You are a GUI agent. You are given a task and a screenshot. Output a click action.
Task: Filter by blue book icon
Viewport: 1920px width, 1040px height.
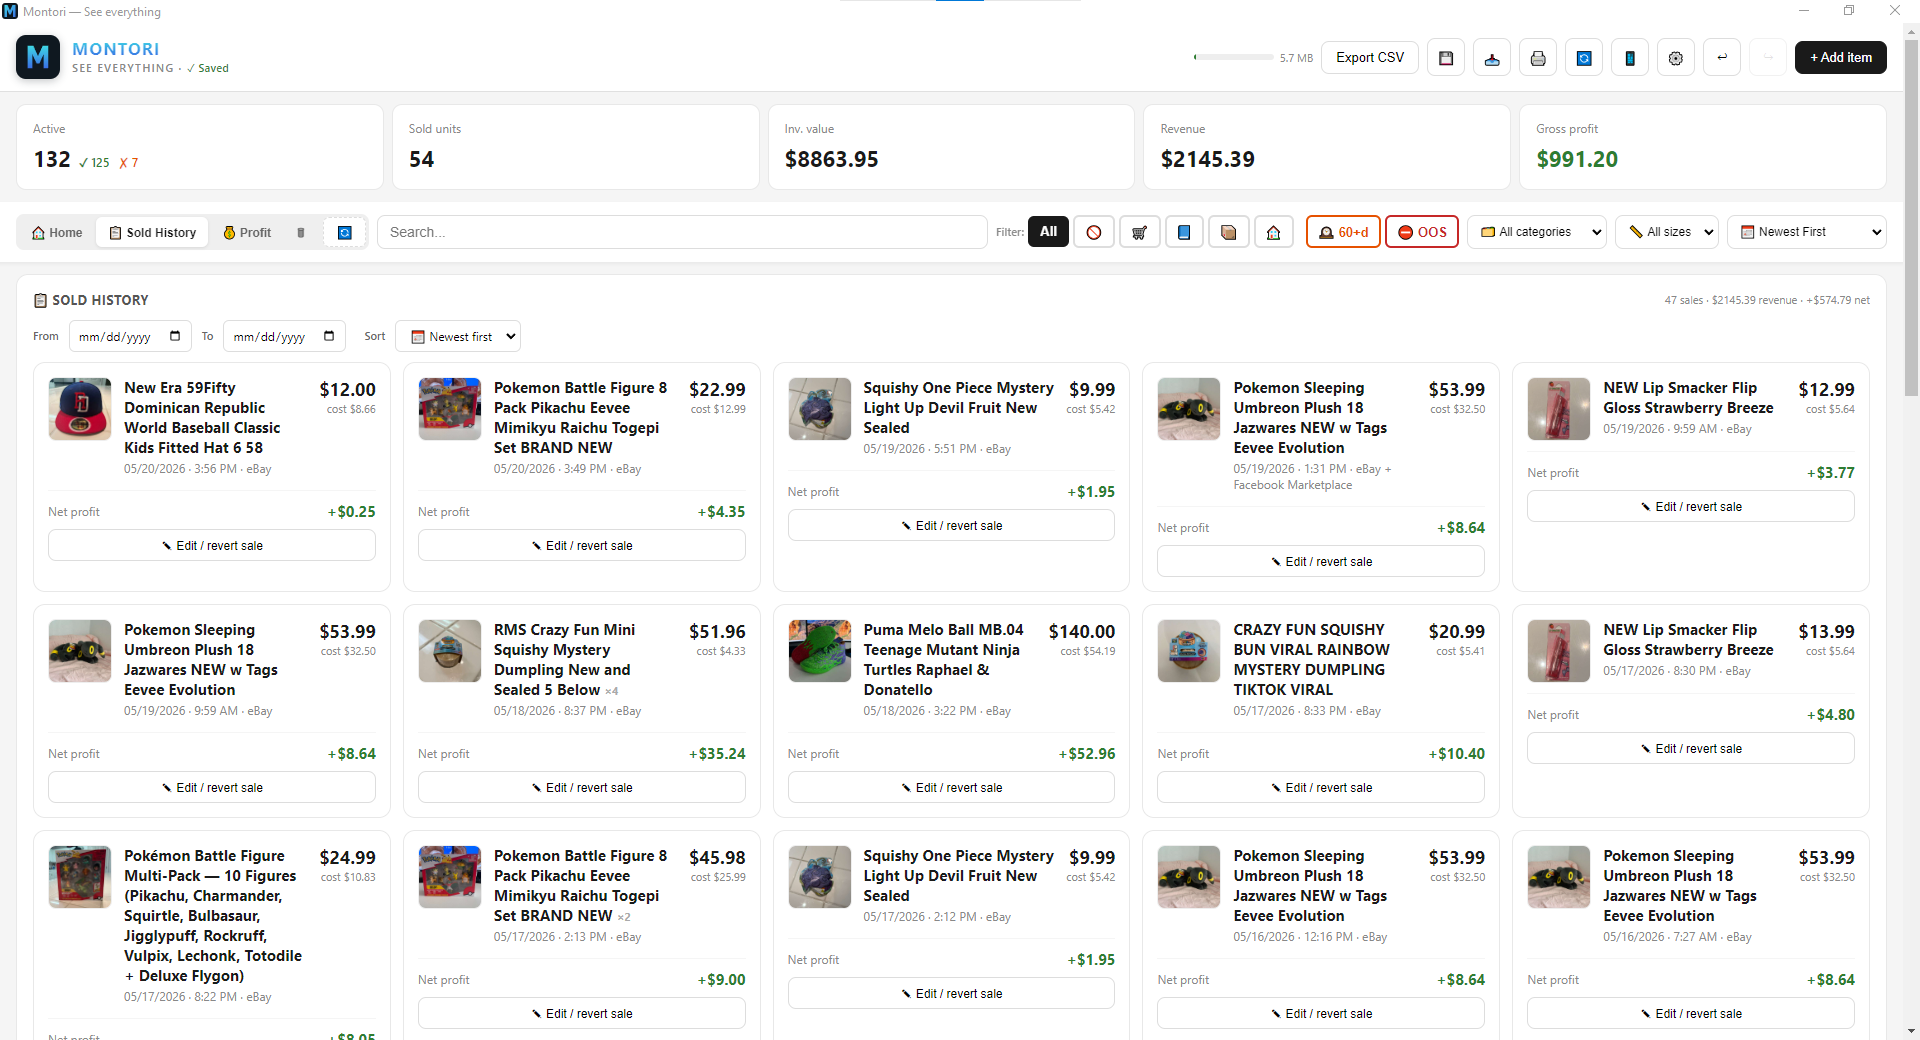(1184, 232)
